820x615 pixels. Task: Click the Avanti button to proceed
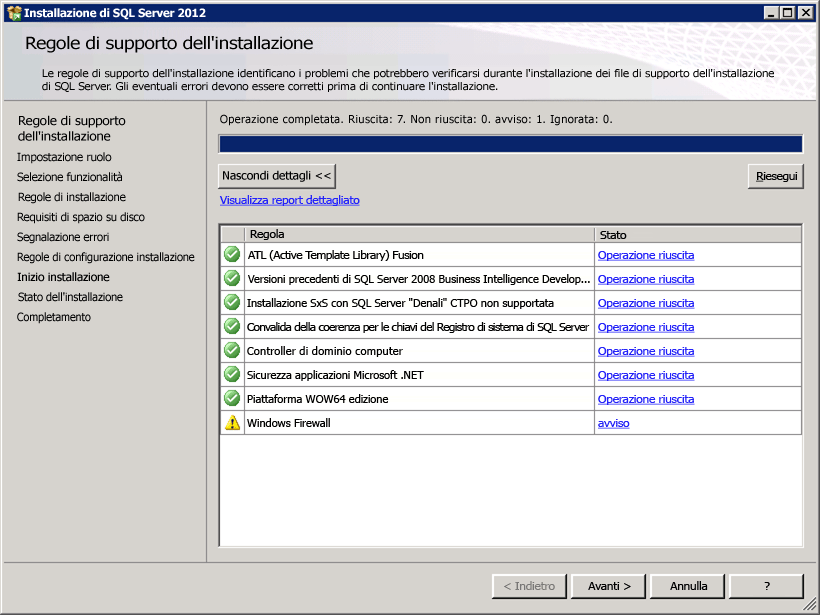coord(608,586)
